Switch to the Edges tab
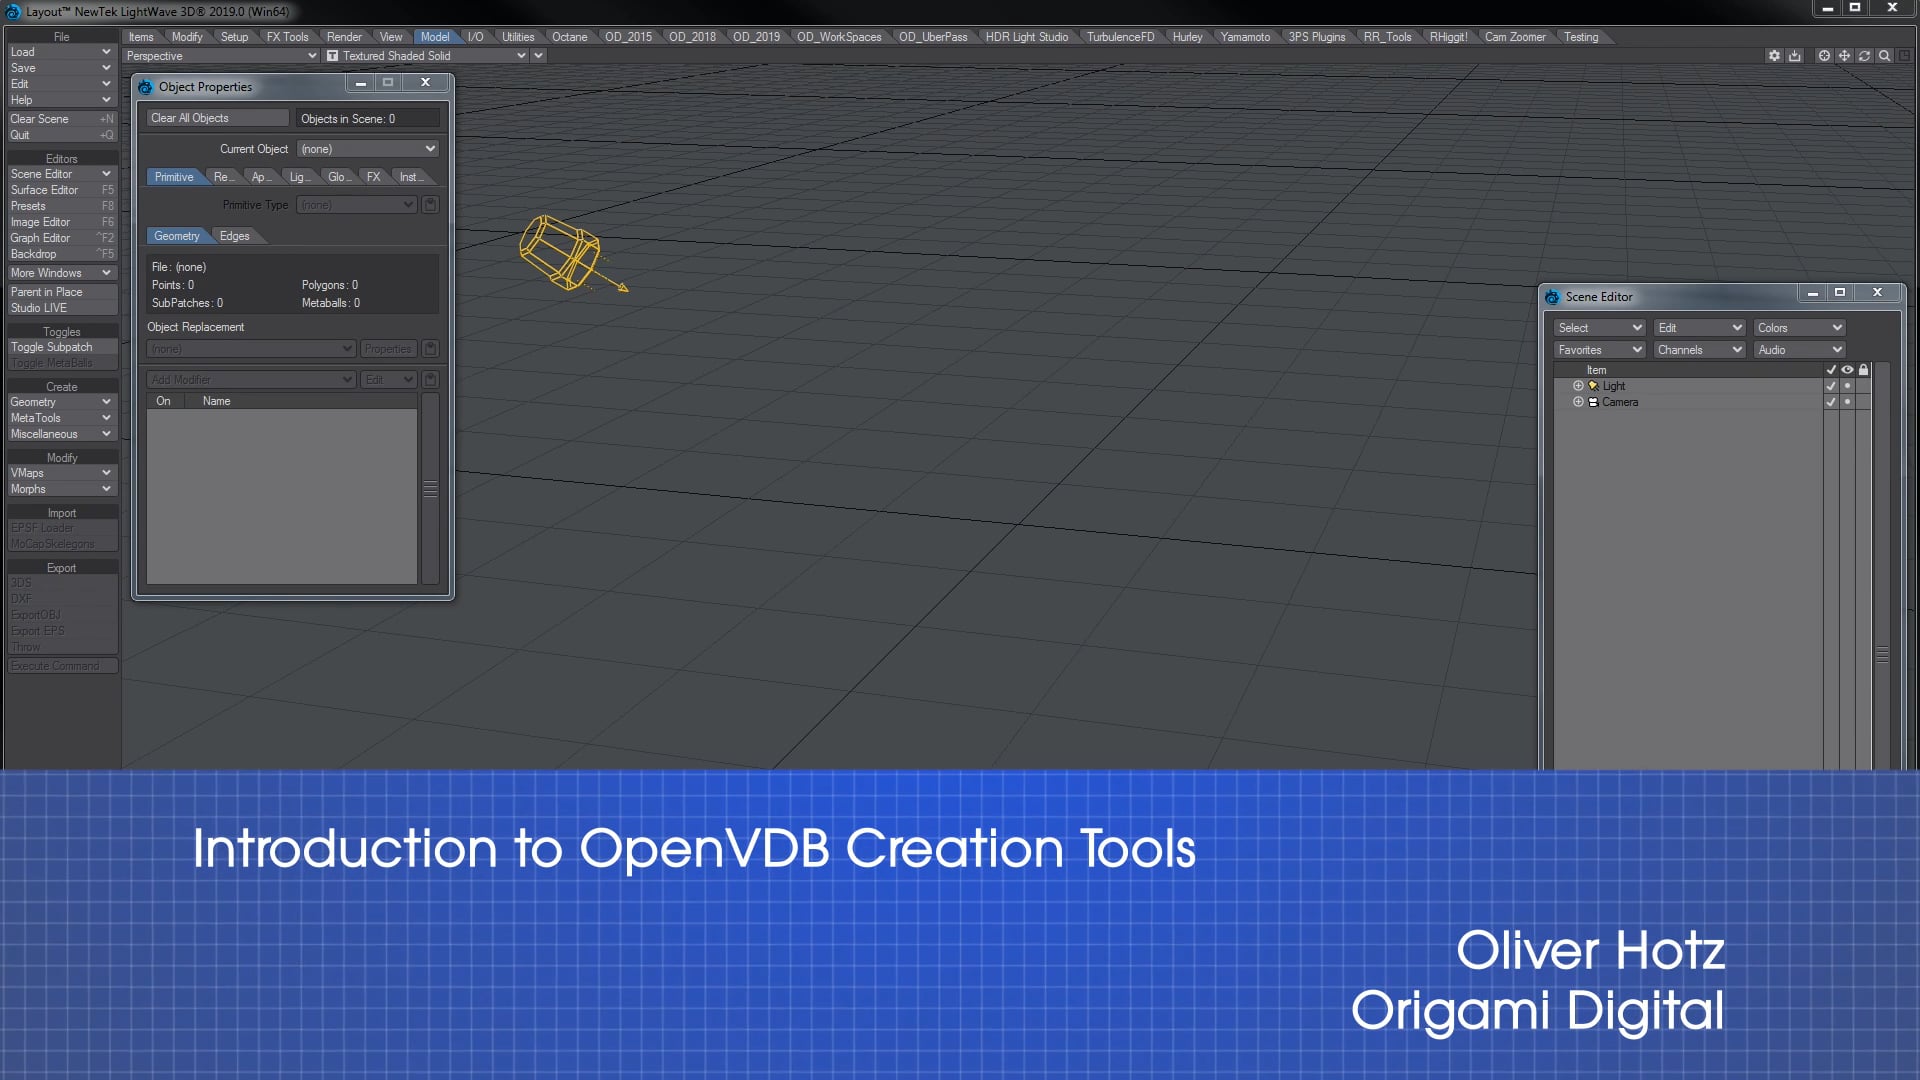1920x1080 pixels. tap(235, 236)
